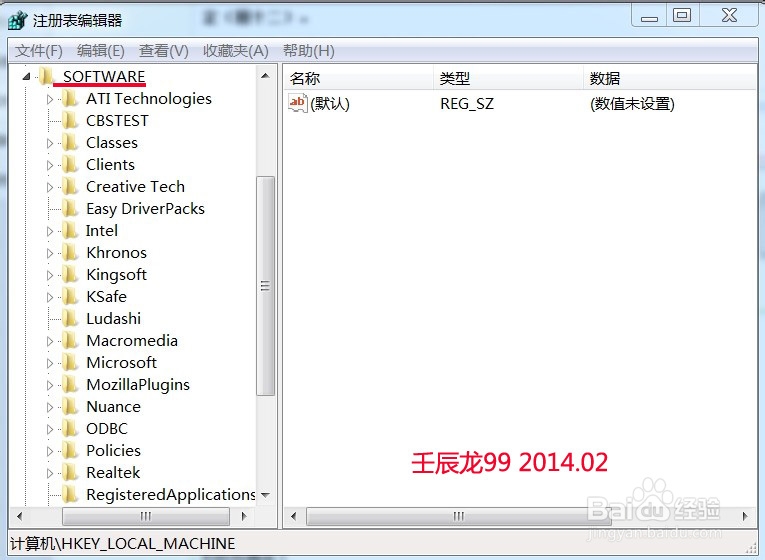Click the Policies folder icon

click(x=70, y=450)
